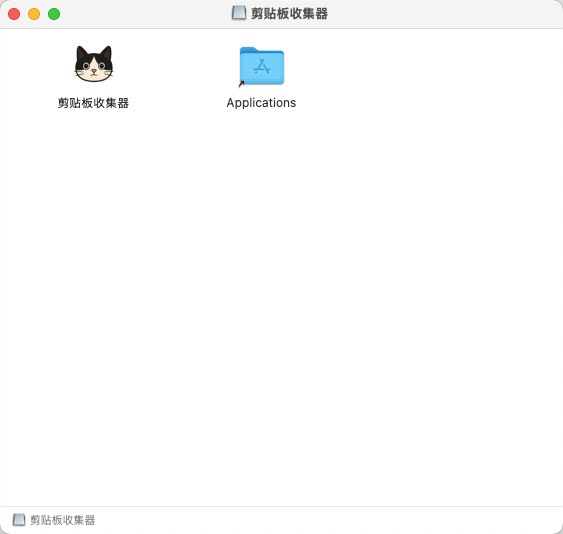
Task: Click the window title 剪贴板收集器
Action: 289,14
